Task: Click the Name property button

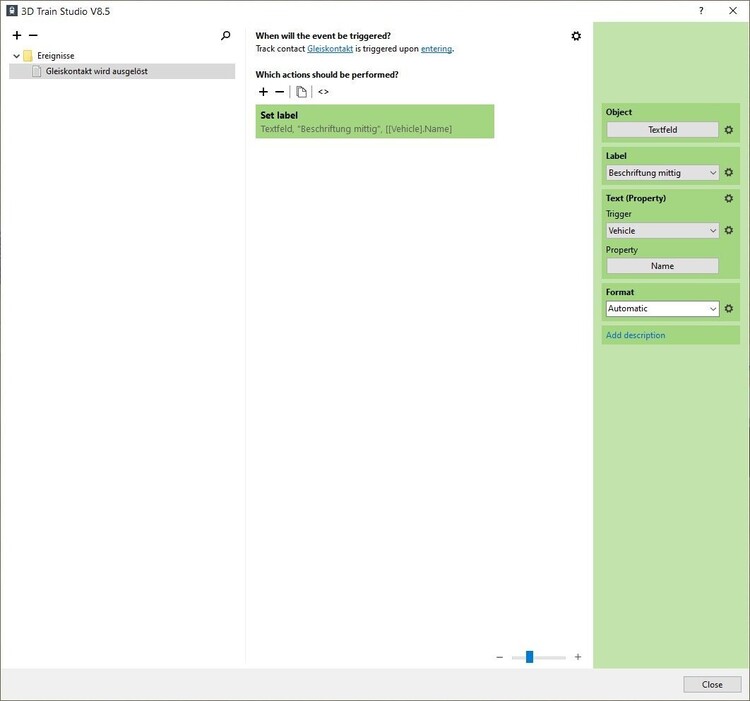Action: [662, 266]
